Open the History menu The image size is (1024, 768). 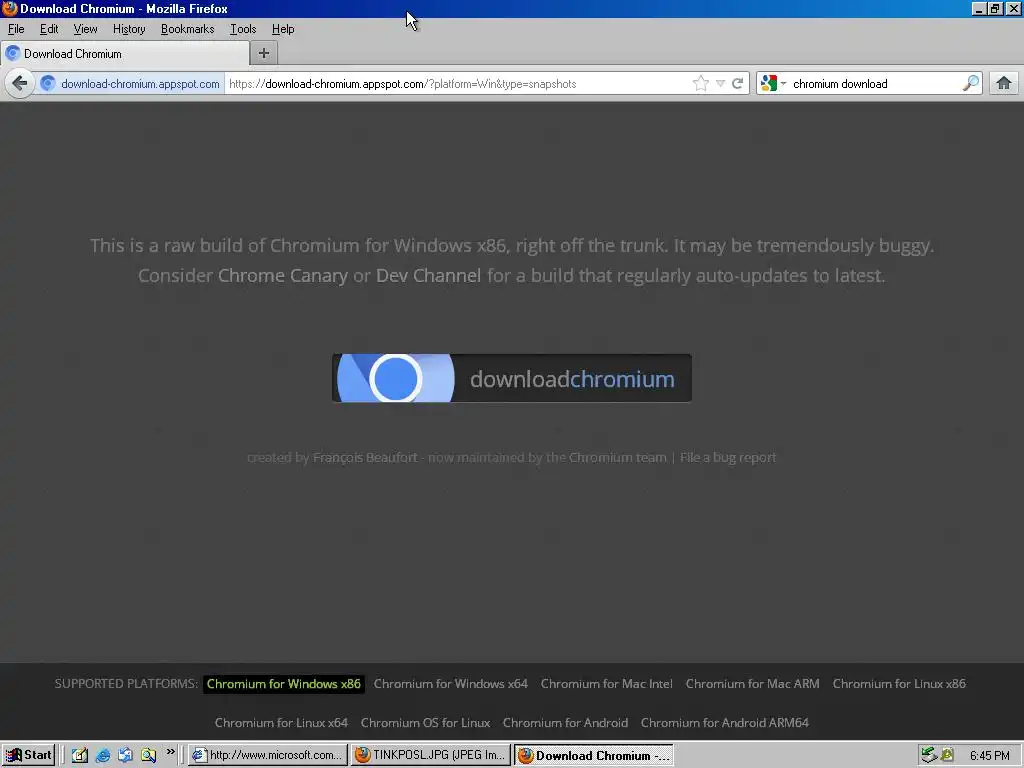tap(129, 29)
